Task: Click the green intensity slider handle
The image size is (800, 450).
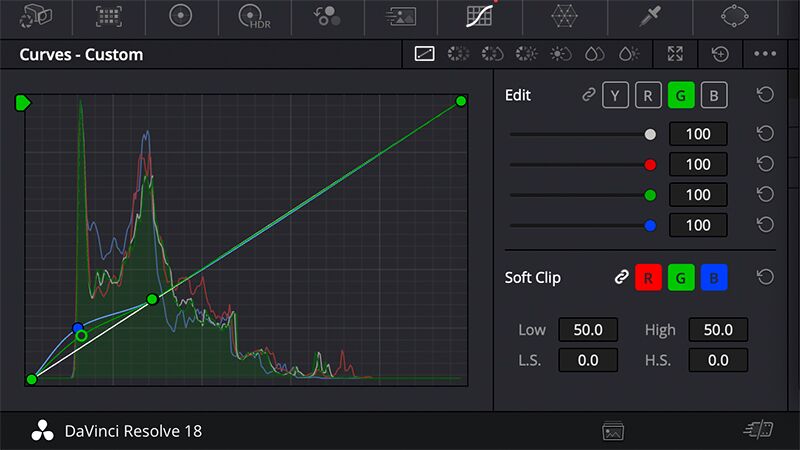Action: tap(651, 195)
